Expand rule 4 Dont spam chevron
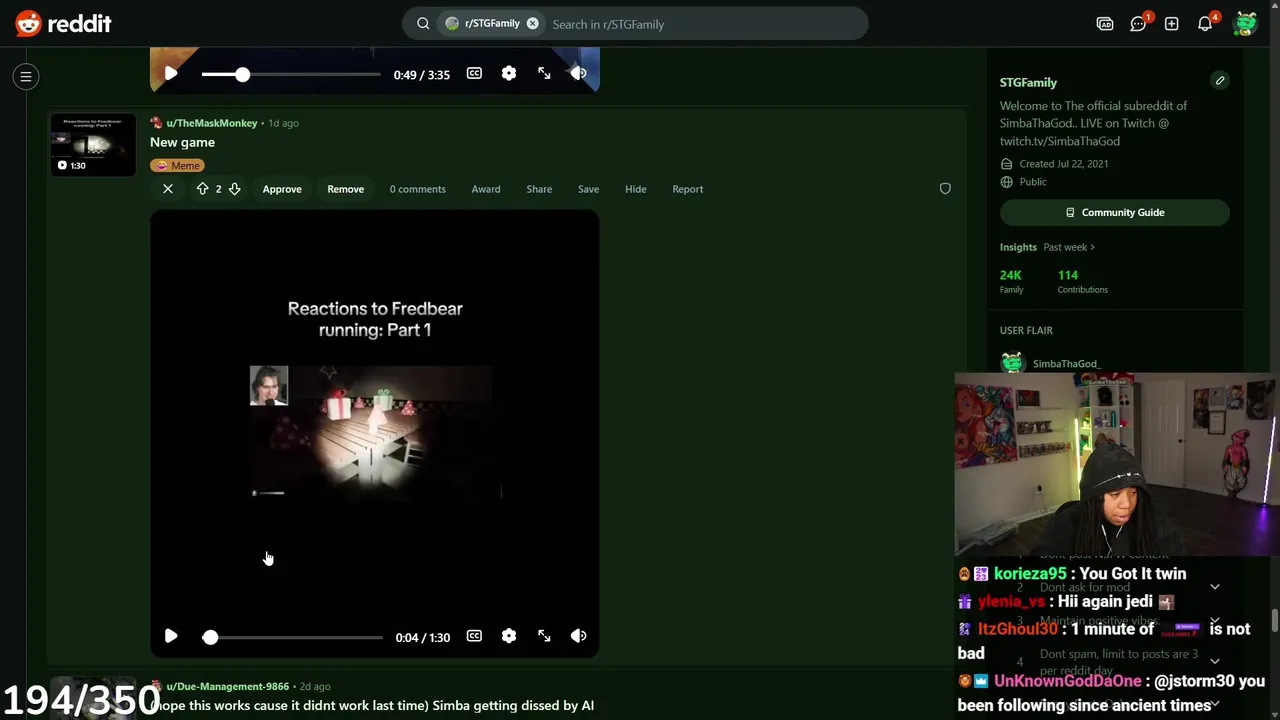 1215,661
